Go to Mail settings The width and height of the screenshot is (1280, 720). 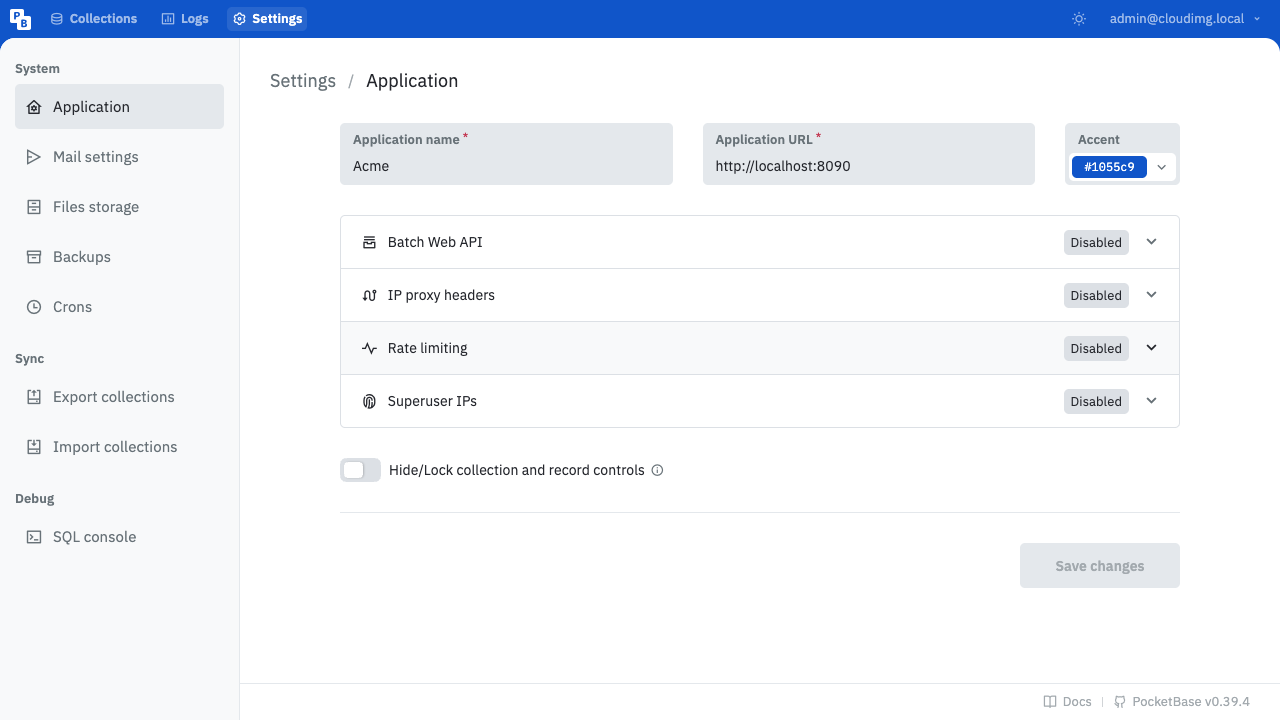[119, 157]
